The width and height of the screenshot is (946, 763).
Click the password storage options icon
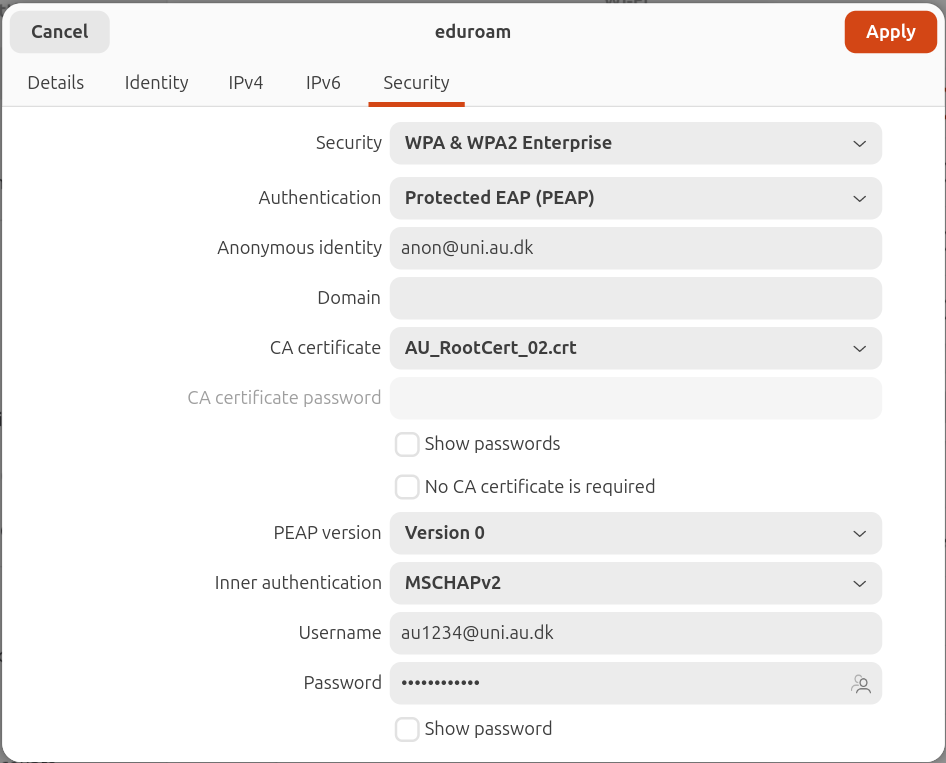860,684
